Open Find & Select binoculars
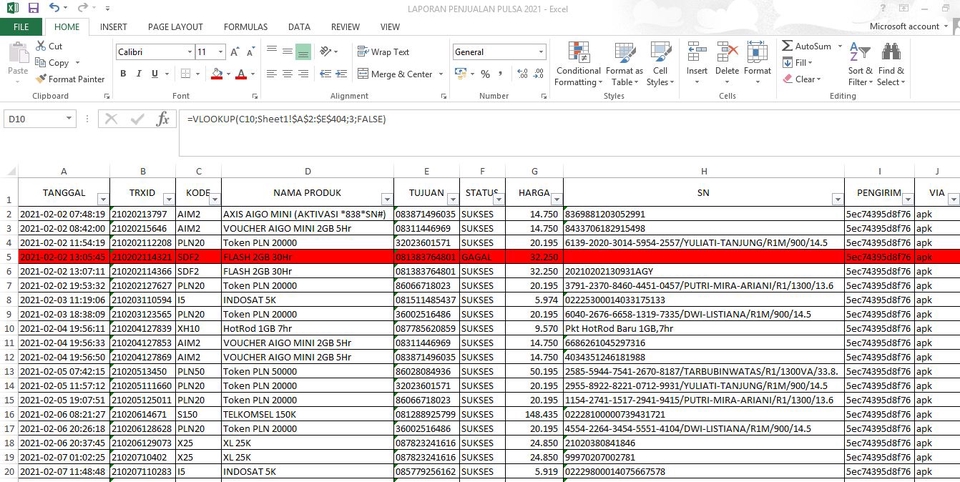960x482 pixels. (891, 64)
